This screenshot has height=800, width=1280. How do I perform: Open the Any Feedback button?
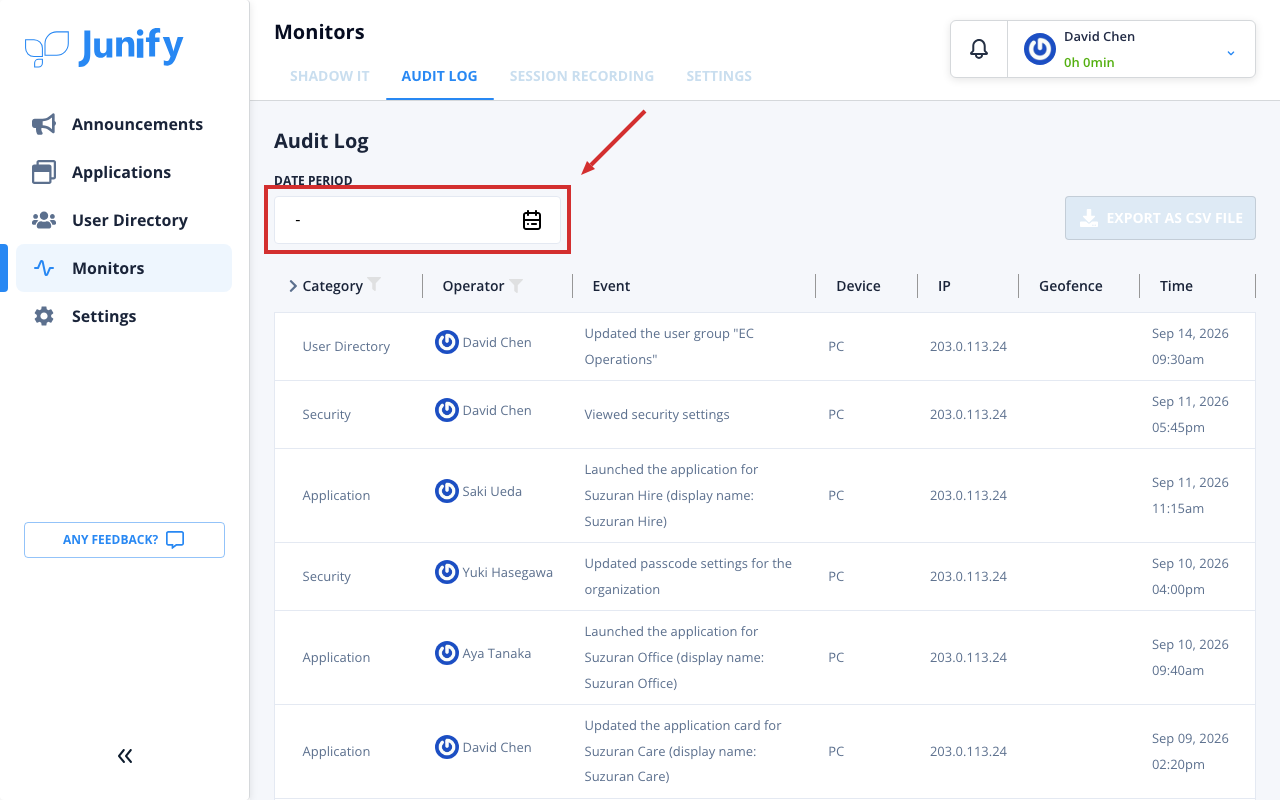coord(124,540)
